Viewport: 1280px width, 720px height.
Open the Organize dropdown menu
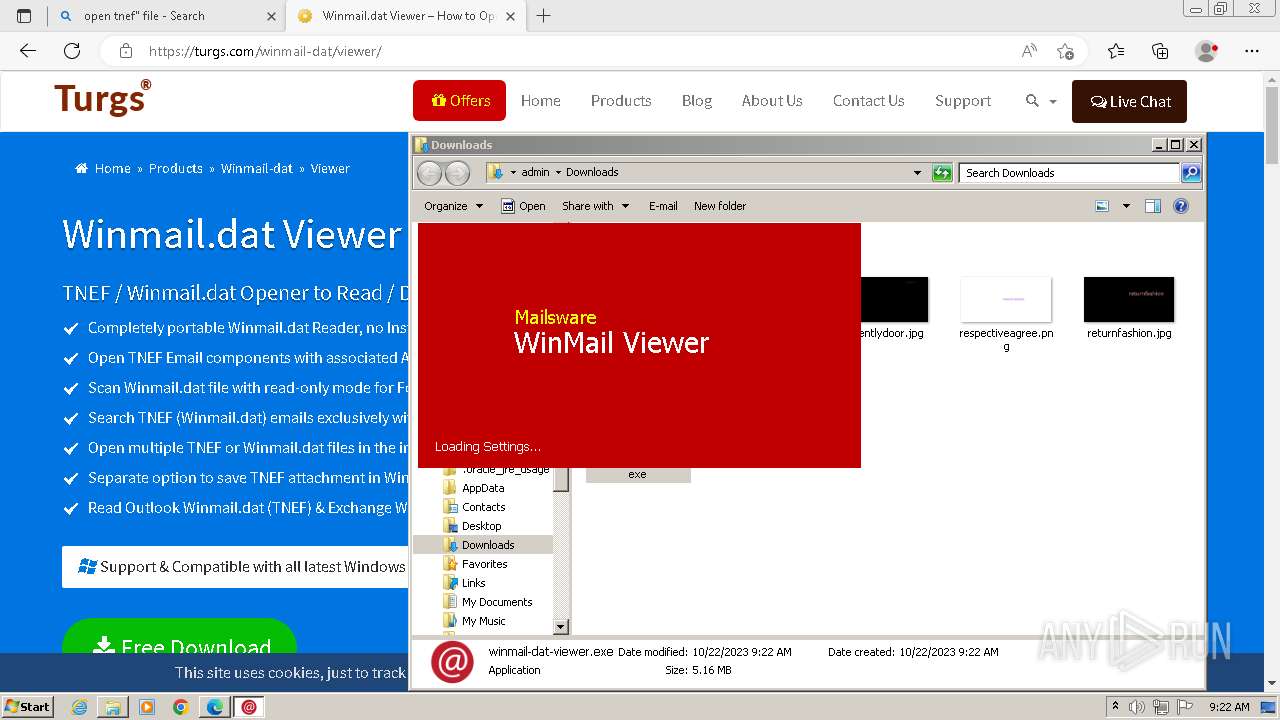[454, 206]
